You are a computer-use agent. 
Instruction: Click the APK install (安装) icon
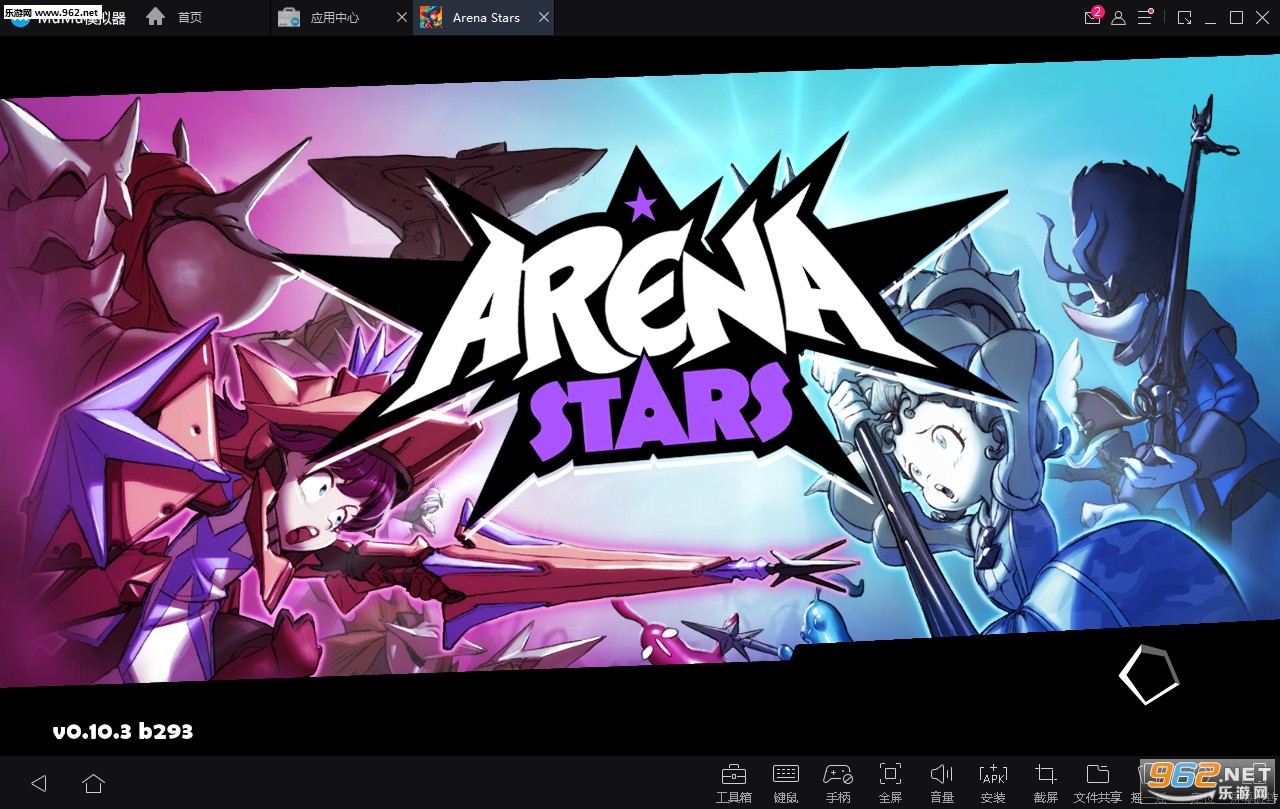coord(993,781)
